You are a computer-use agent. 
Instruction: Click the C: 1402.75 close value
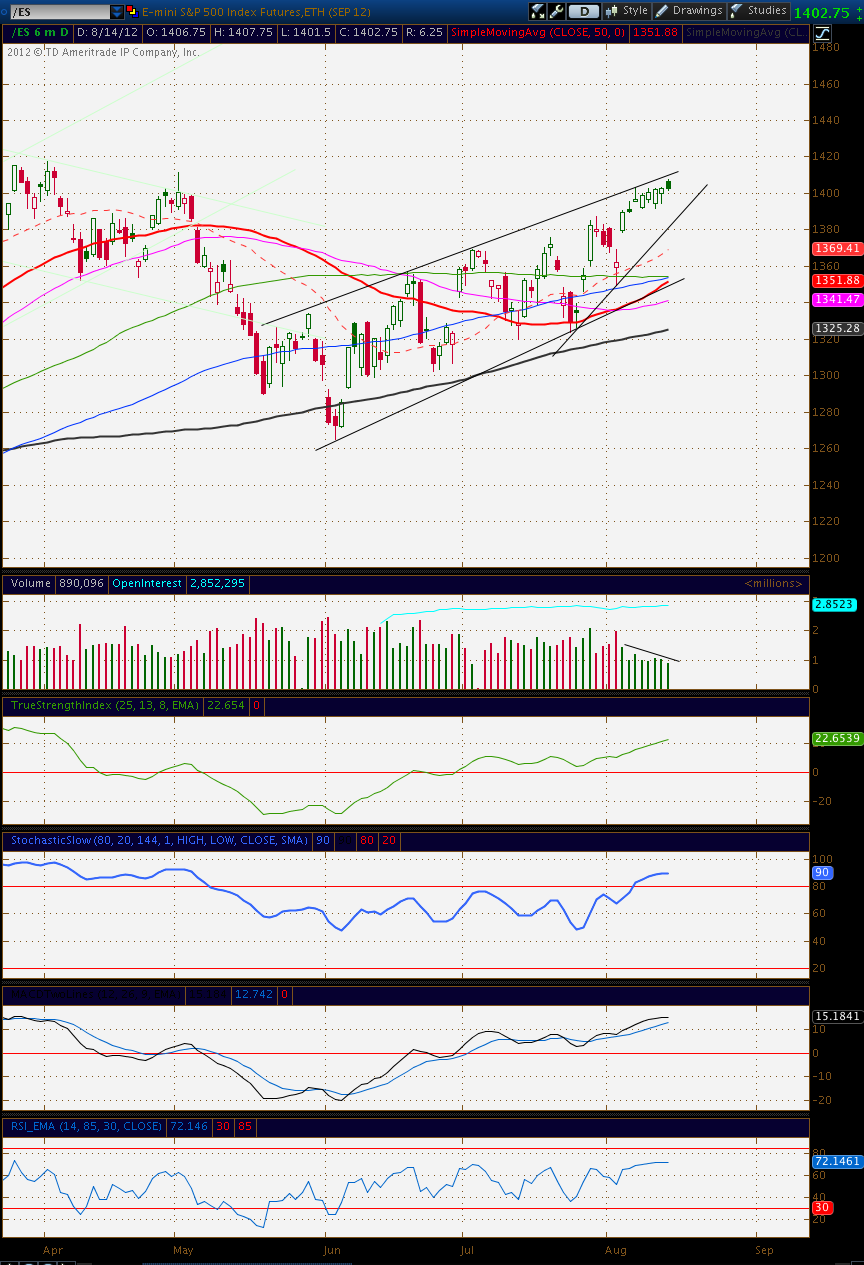click(x=369, y=32)
